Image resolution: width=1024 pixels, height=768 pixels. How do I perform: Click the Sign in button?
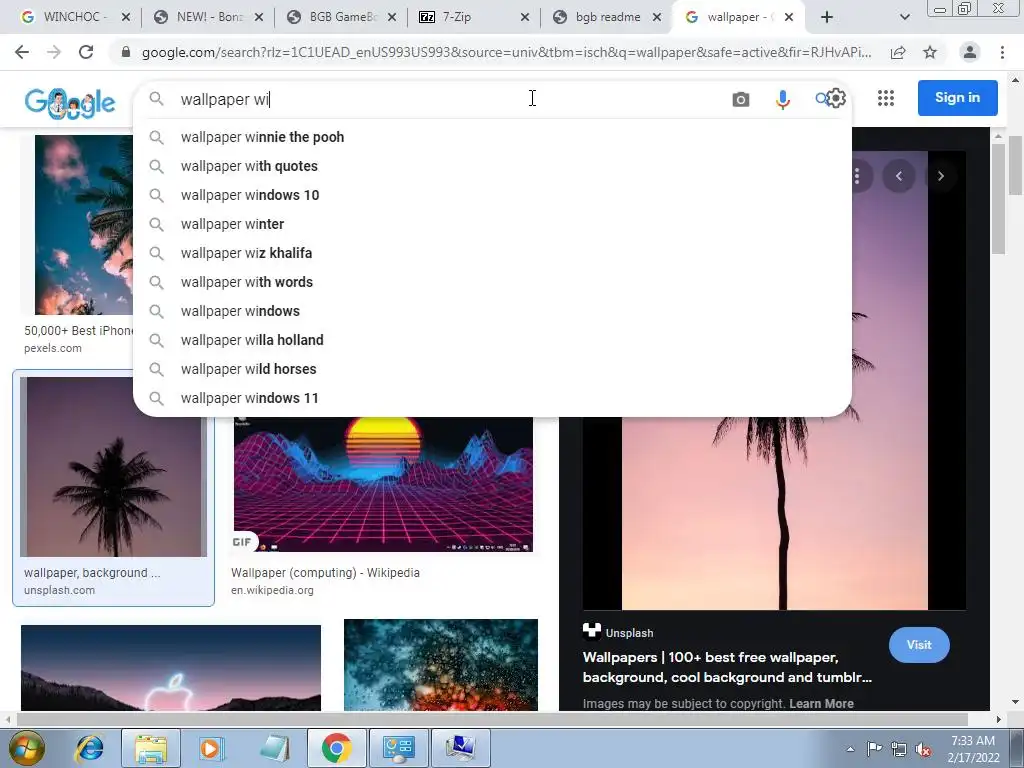957,98
